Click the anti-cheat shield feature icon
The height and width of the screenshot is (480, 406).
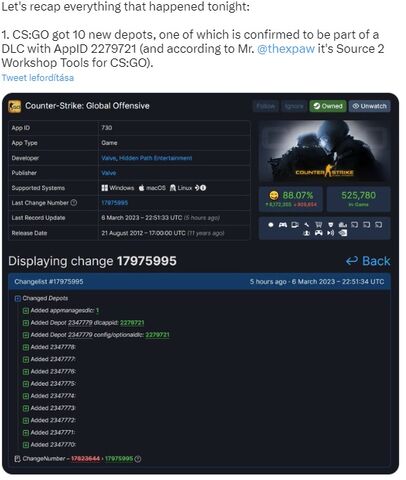tap(331, 225)
